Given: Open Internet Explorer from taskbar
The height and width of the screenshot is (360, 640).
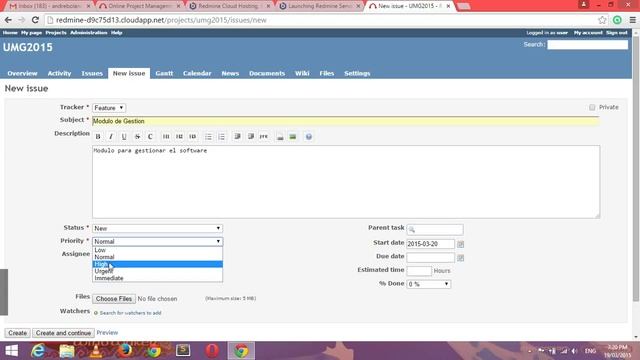Looking at the screenshot, I should (x=38, y=351).
